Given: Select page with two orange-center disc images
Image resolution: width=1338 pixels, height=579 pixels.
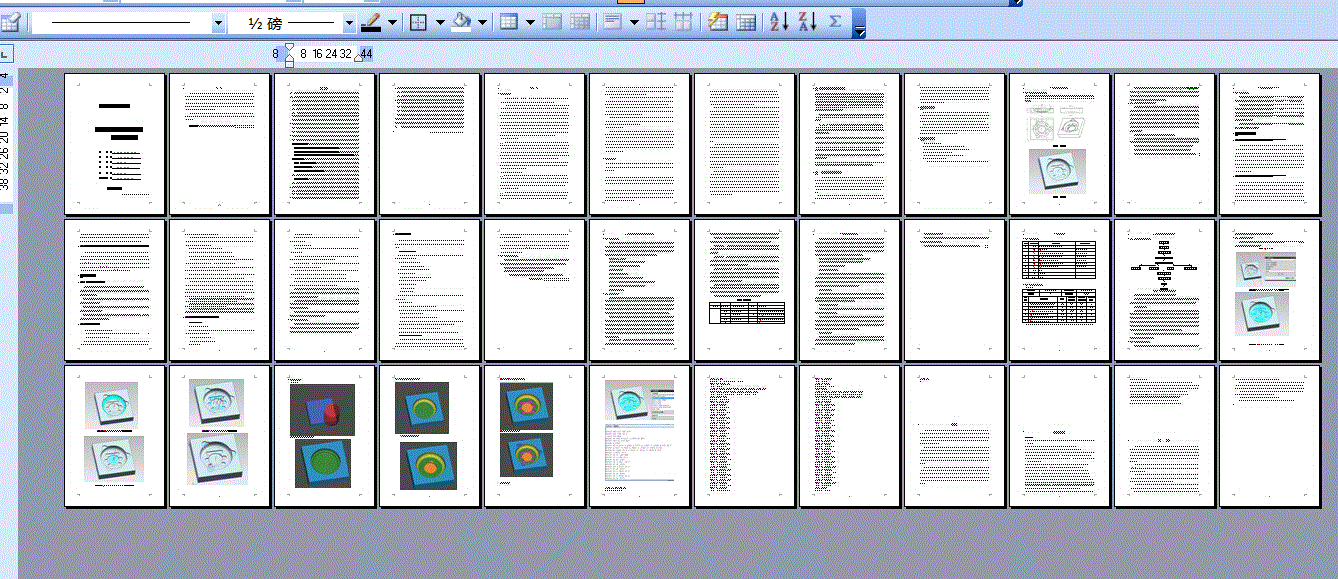Looking at the screenshot, I should tap(535, 436).
